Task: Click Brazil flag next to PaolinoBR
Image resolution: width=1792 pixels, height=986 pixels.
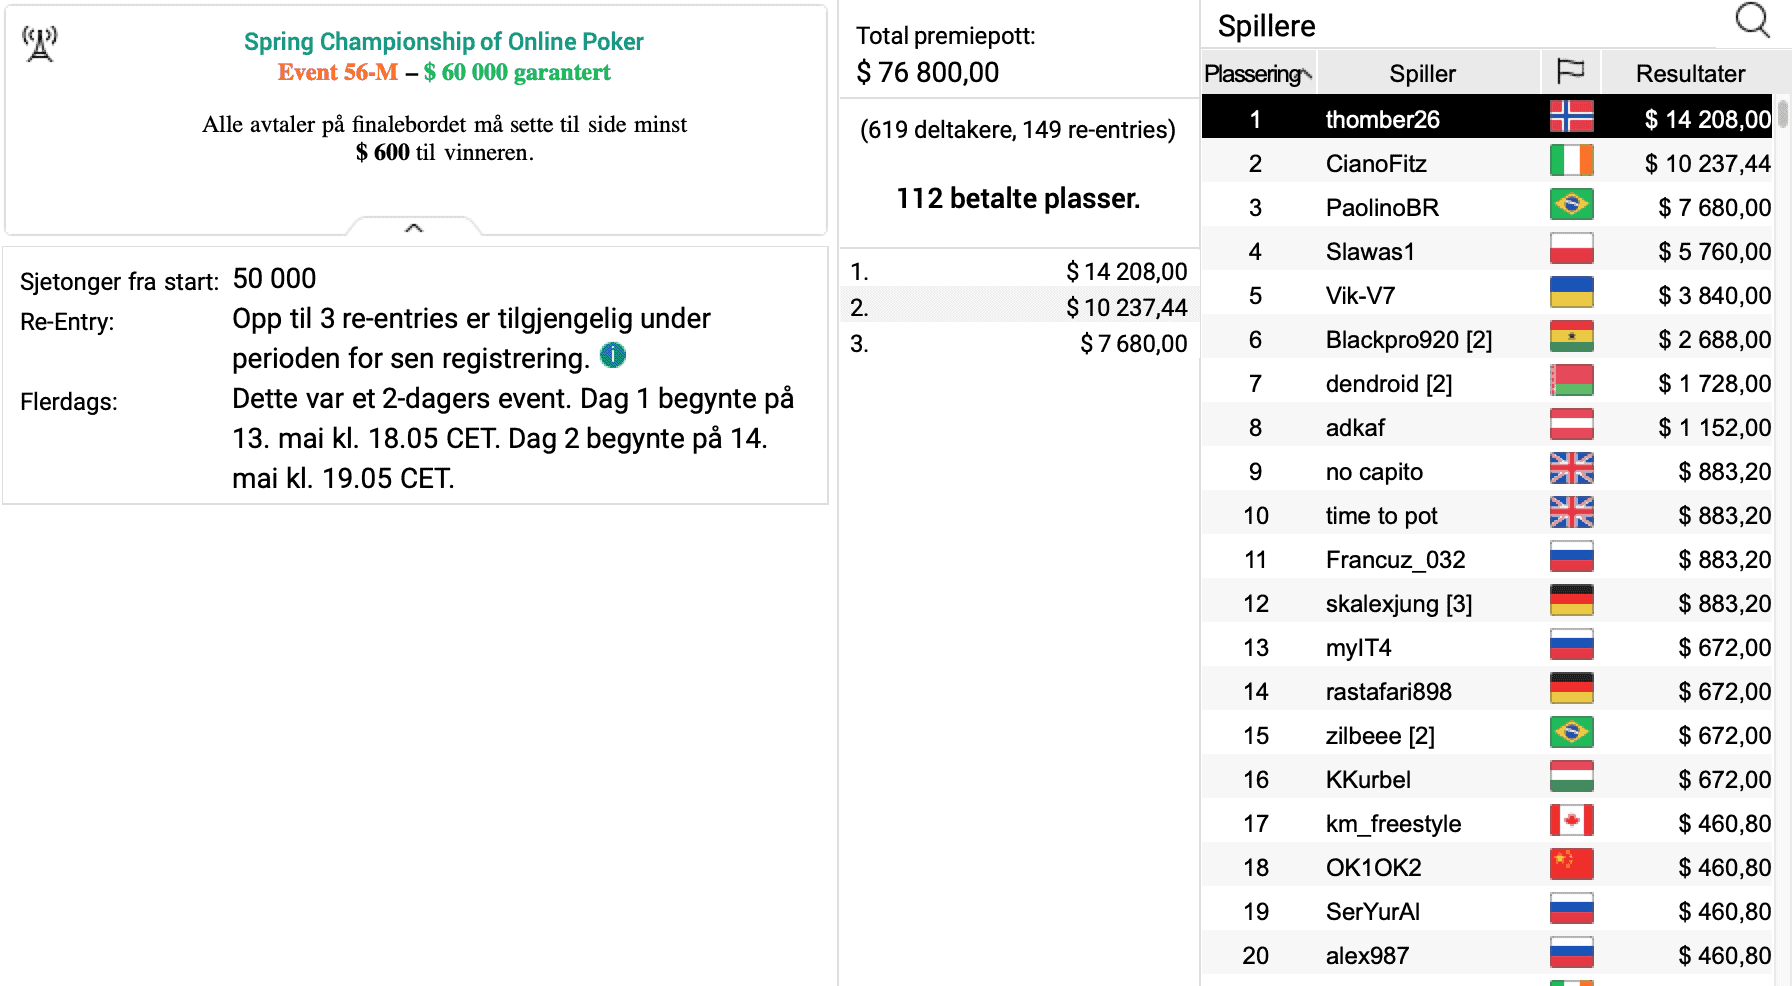Action: (1571, 205)
